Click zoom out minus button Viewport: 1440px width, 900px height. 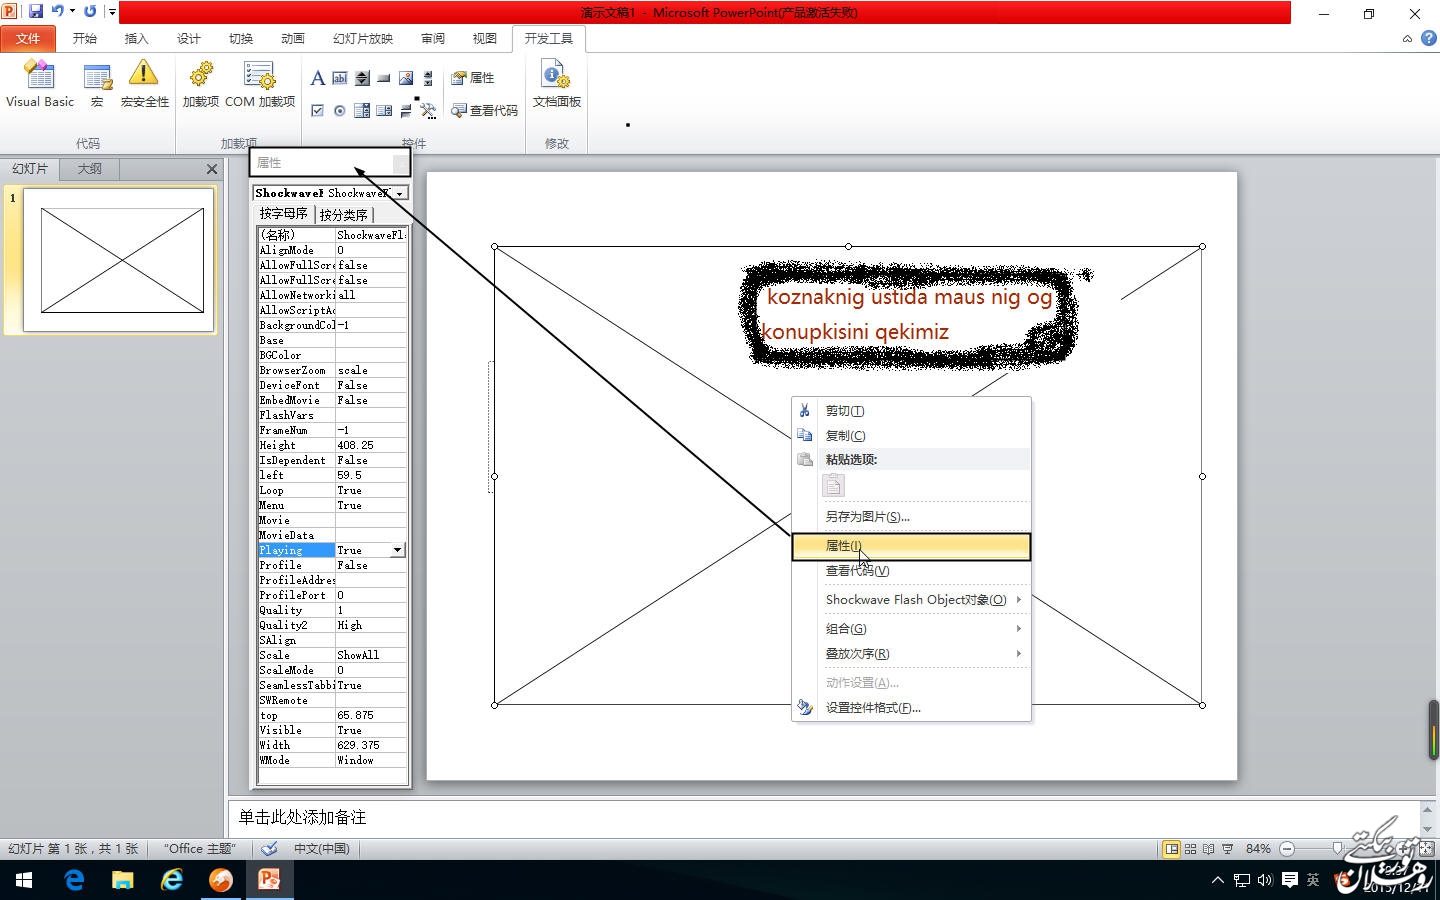click(x=1288, y=849)
